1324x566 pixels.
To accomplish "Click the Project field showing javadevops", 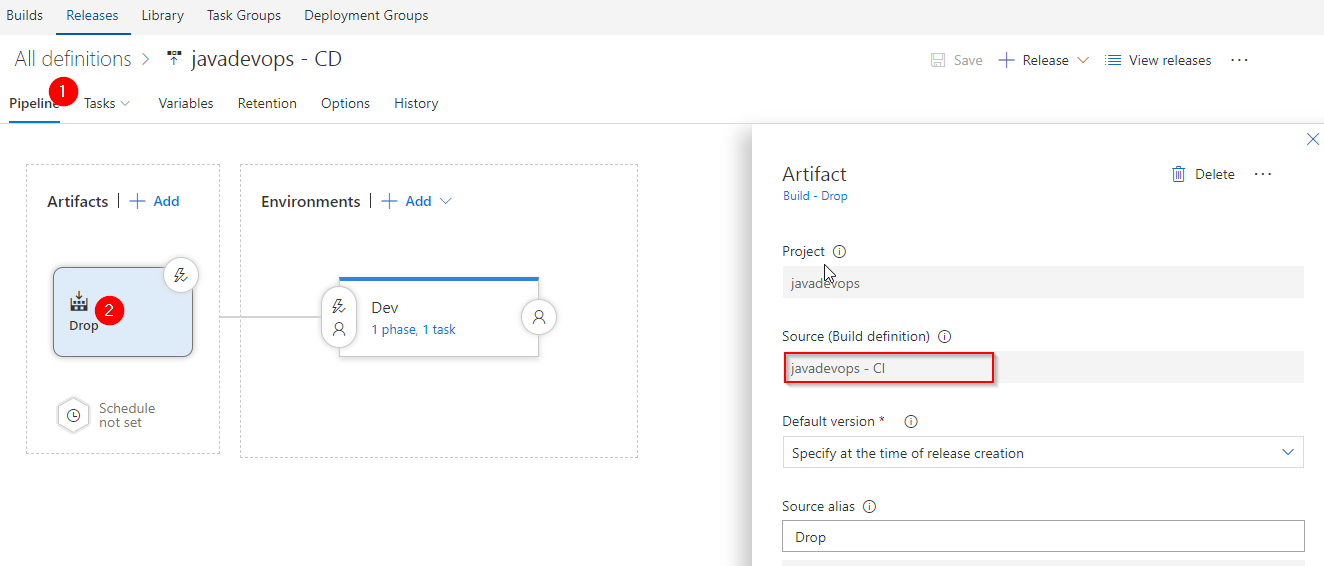I will 1043,282.
